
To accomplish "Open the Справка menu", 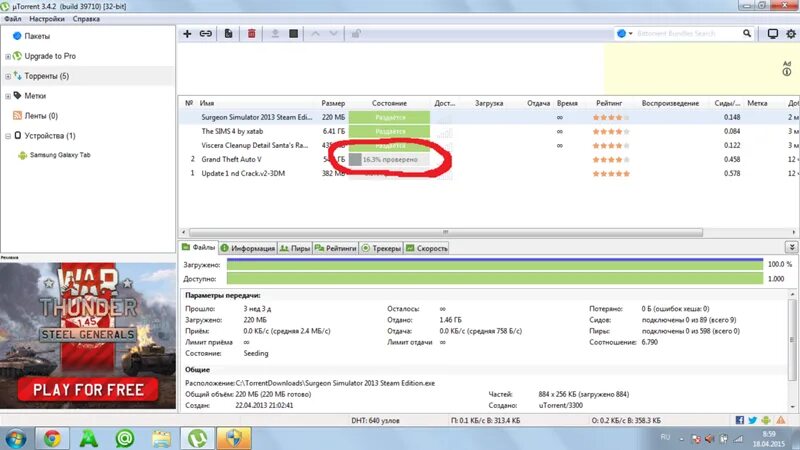I will pyautogui.click(x=86, y=19).
